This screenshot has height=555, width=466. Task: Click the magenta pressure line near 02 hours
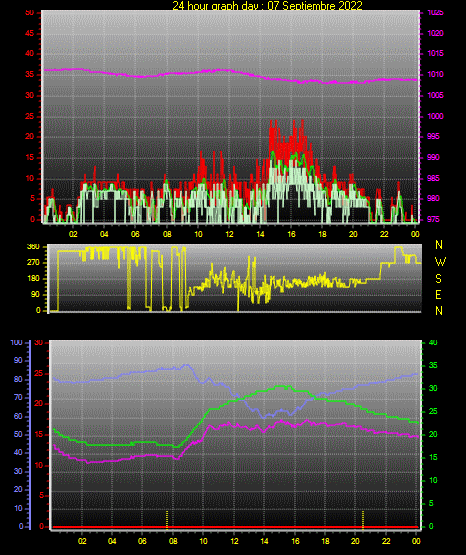tap(73, 69)
